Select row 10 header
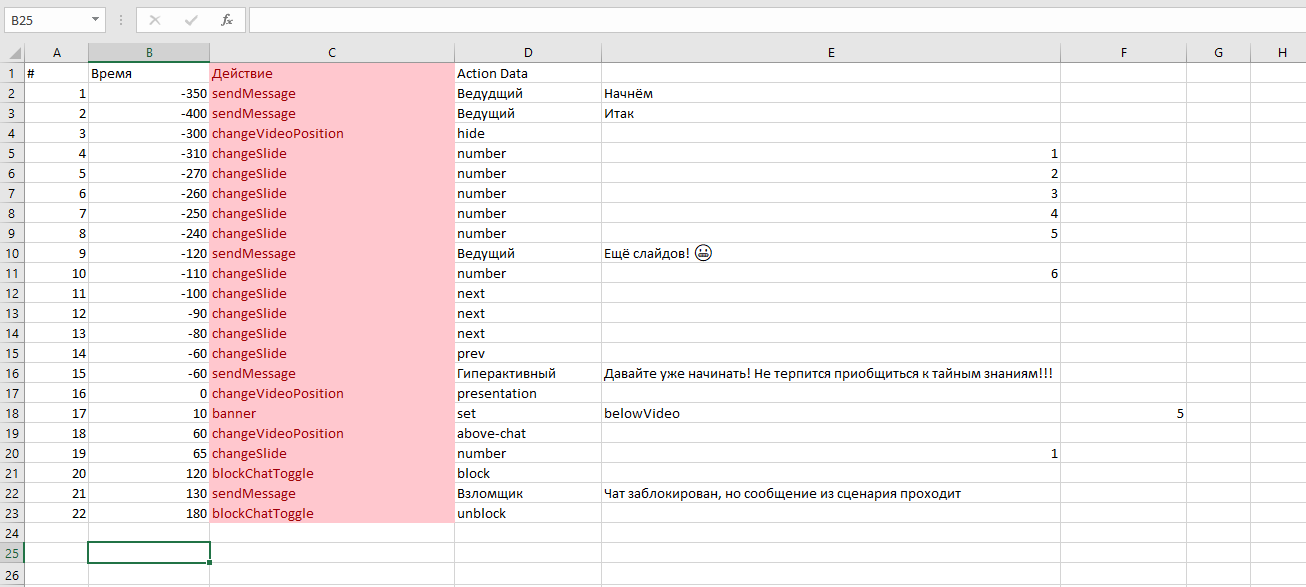The width and height of the screenshot is (1306, 587). pos(12,253)
